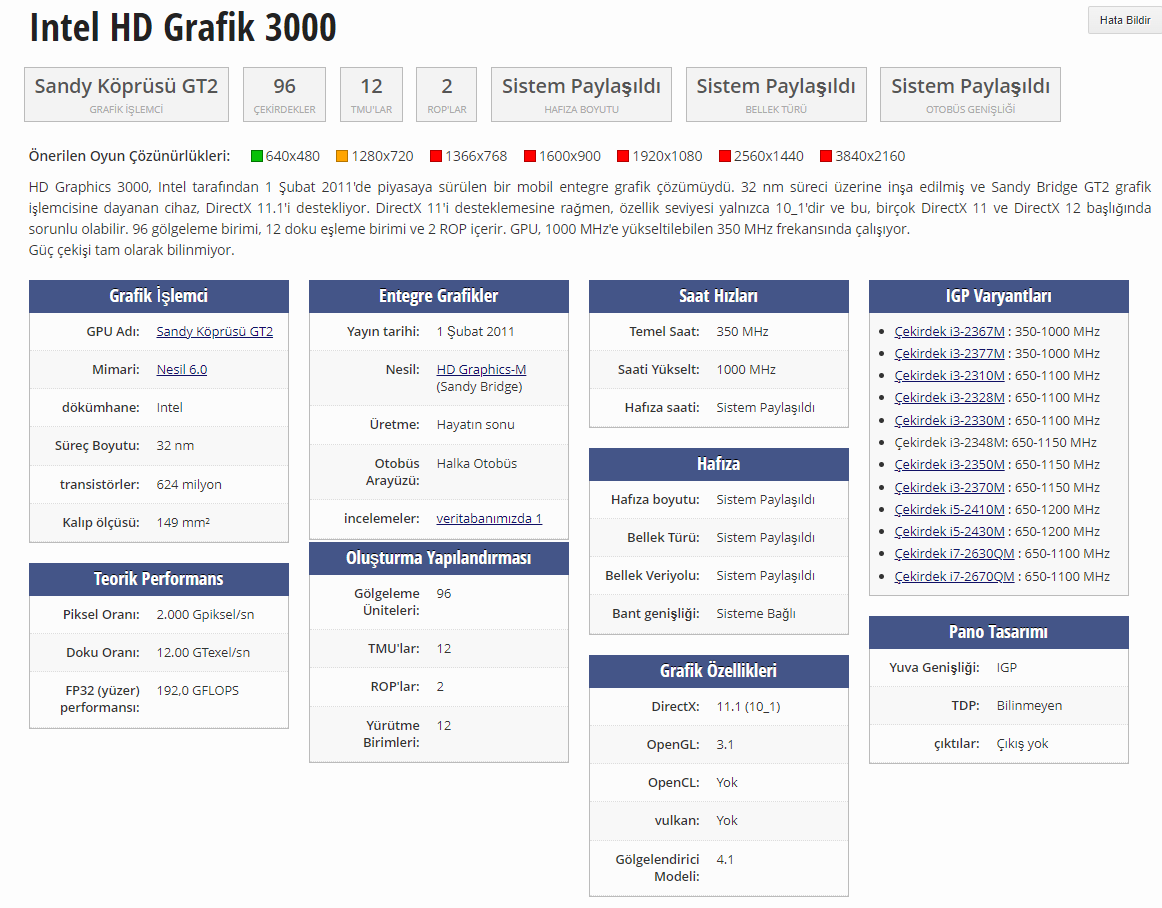Click the Intel foundry value
This screenshot has width=1162, height=908.
click(x=170, y=408)
